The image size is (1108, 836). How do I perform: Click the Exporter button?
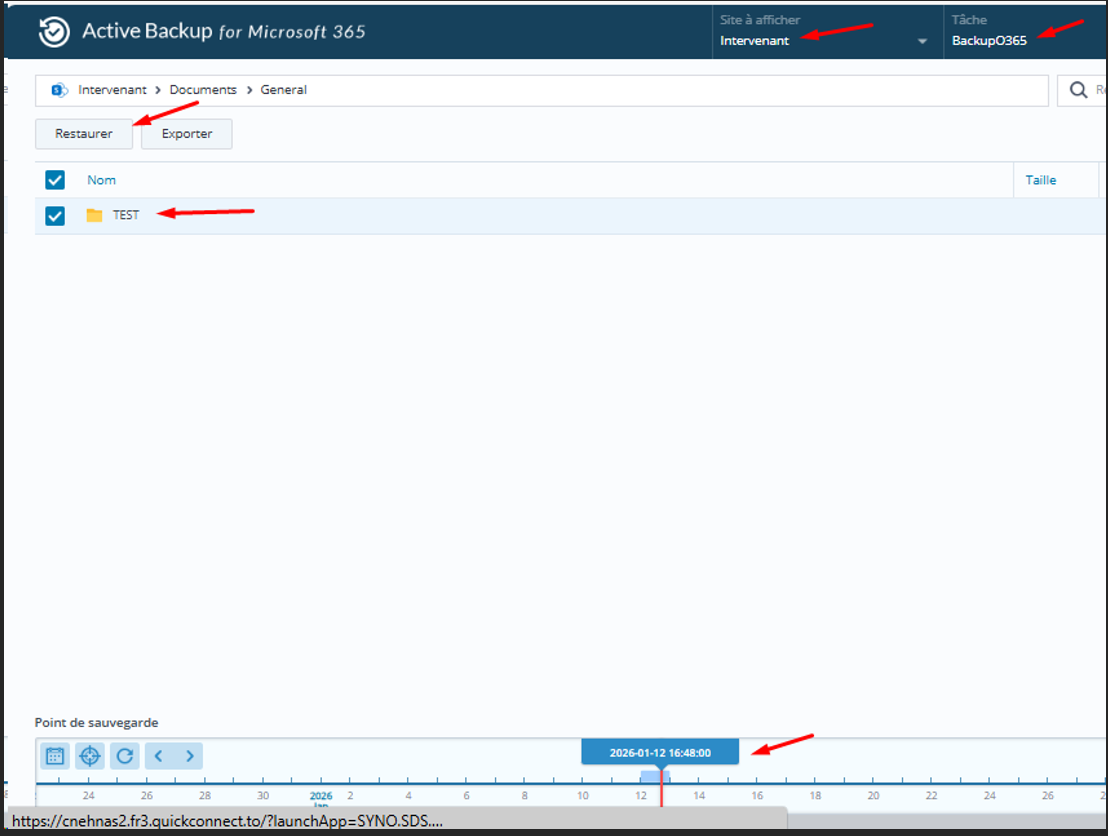[186, 133]
